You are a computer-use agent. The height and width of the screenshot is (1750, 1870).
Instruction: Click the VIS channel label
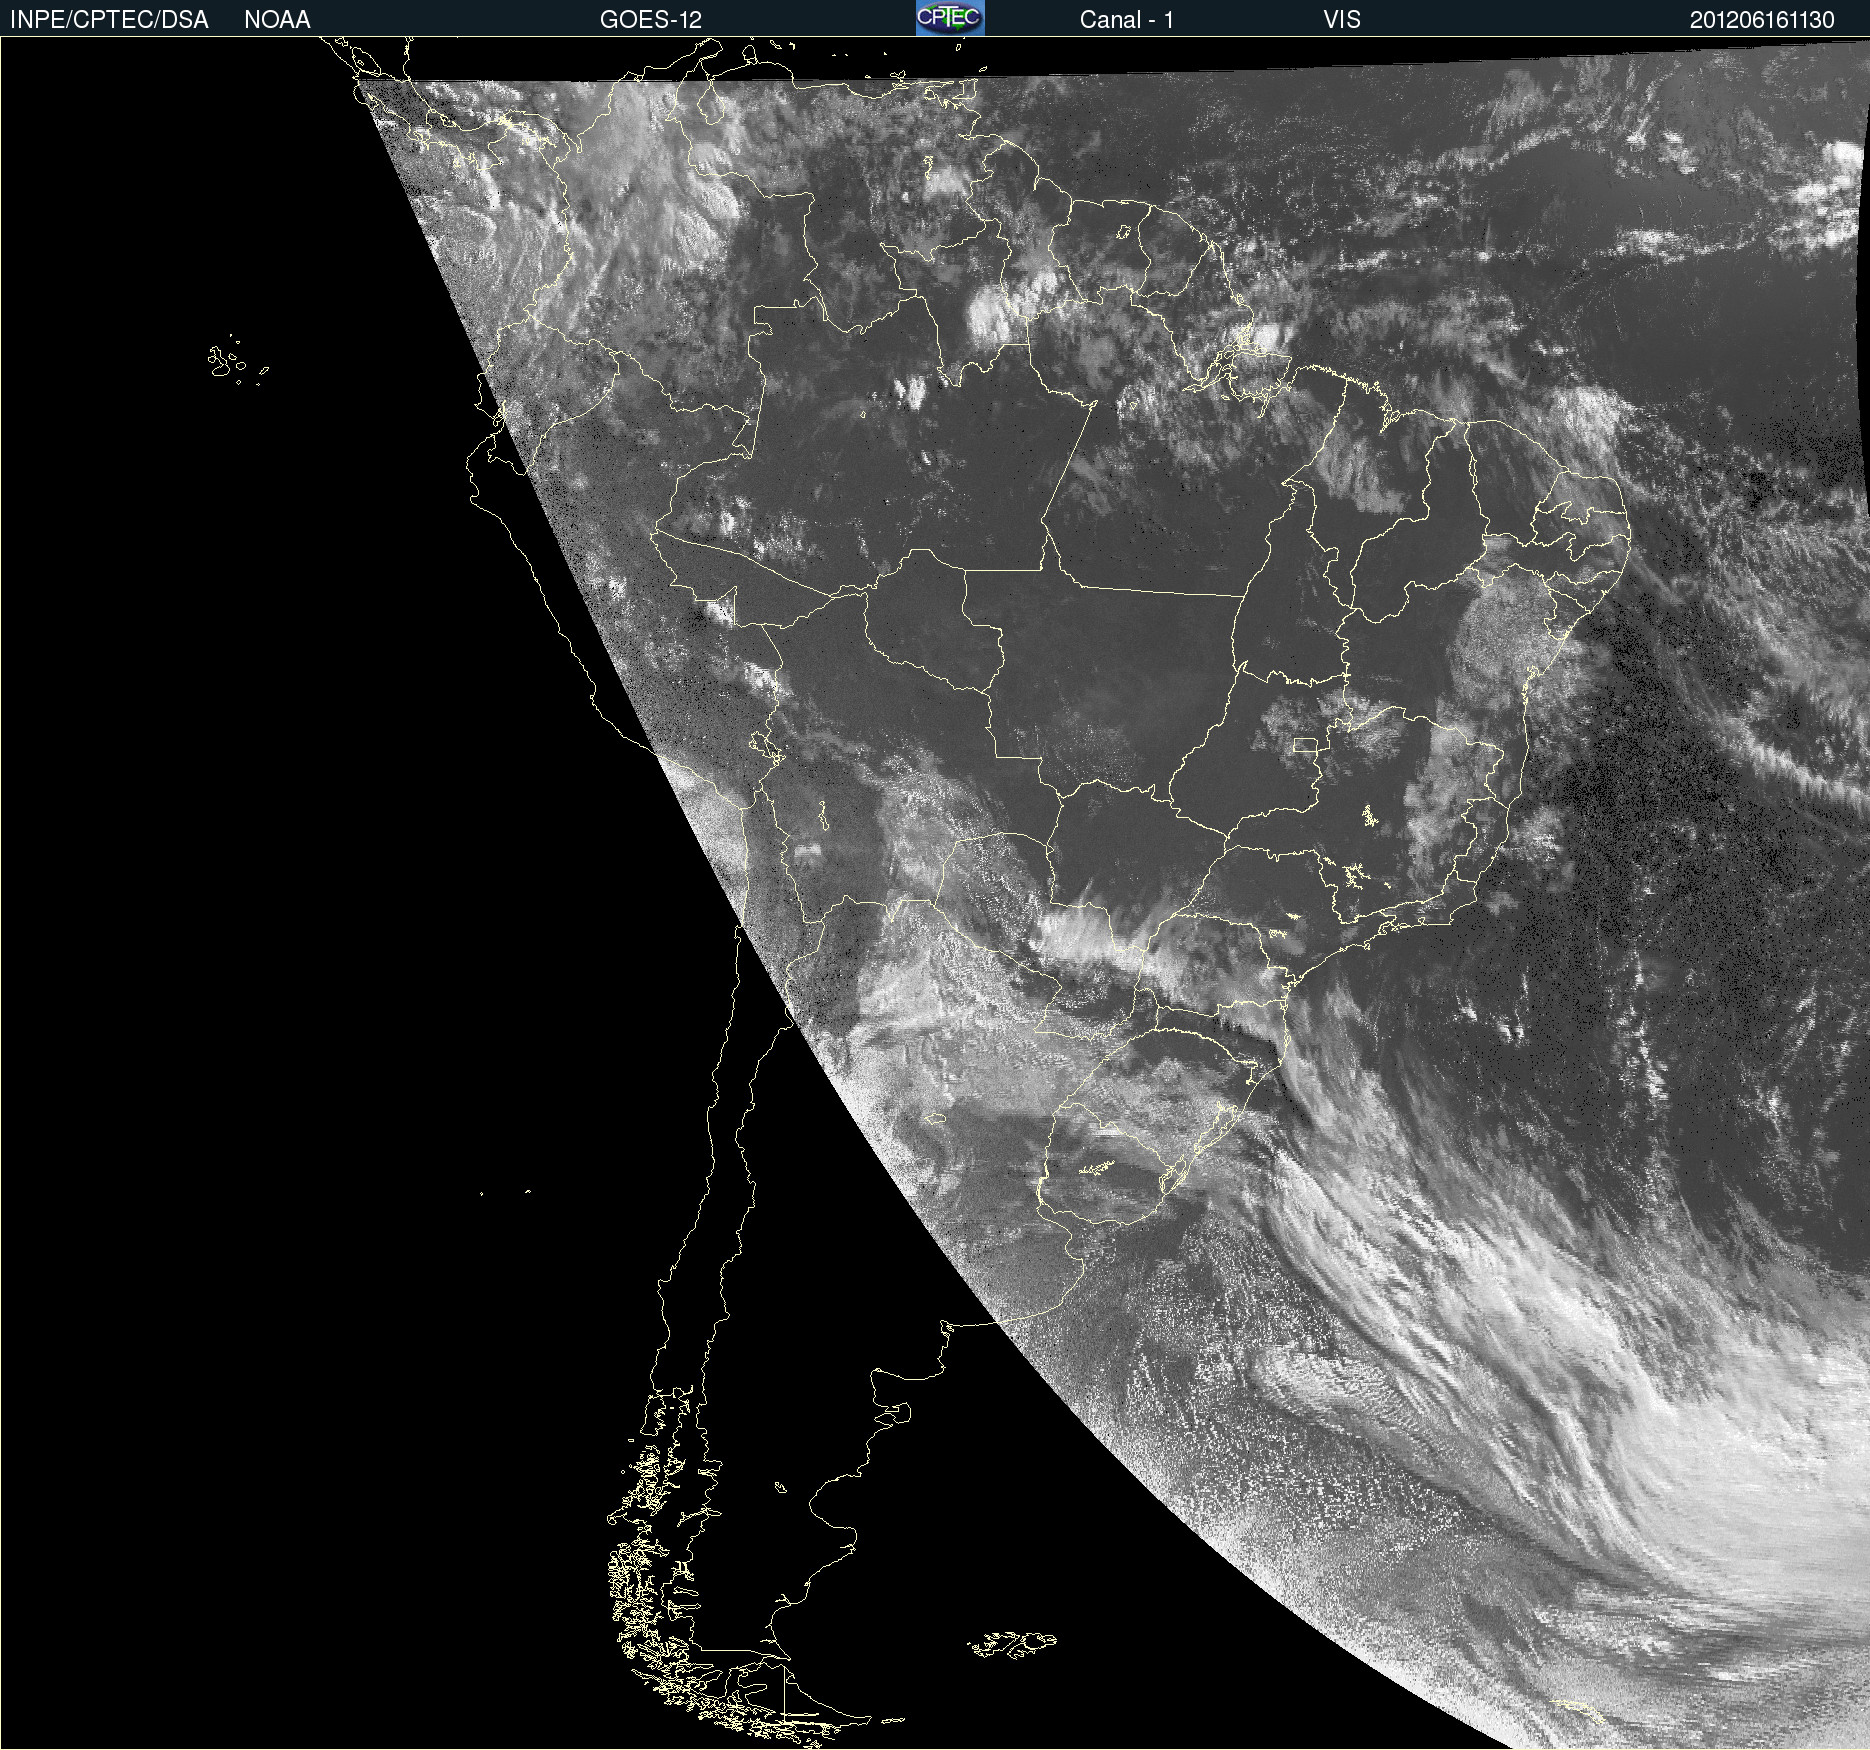pos(1342,20)
